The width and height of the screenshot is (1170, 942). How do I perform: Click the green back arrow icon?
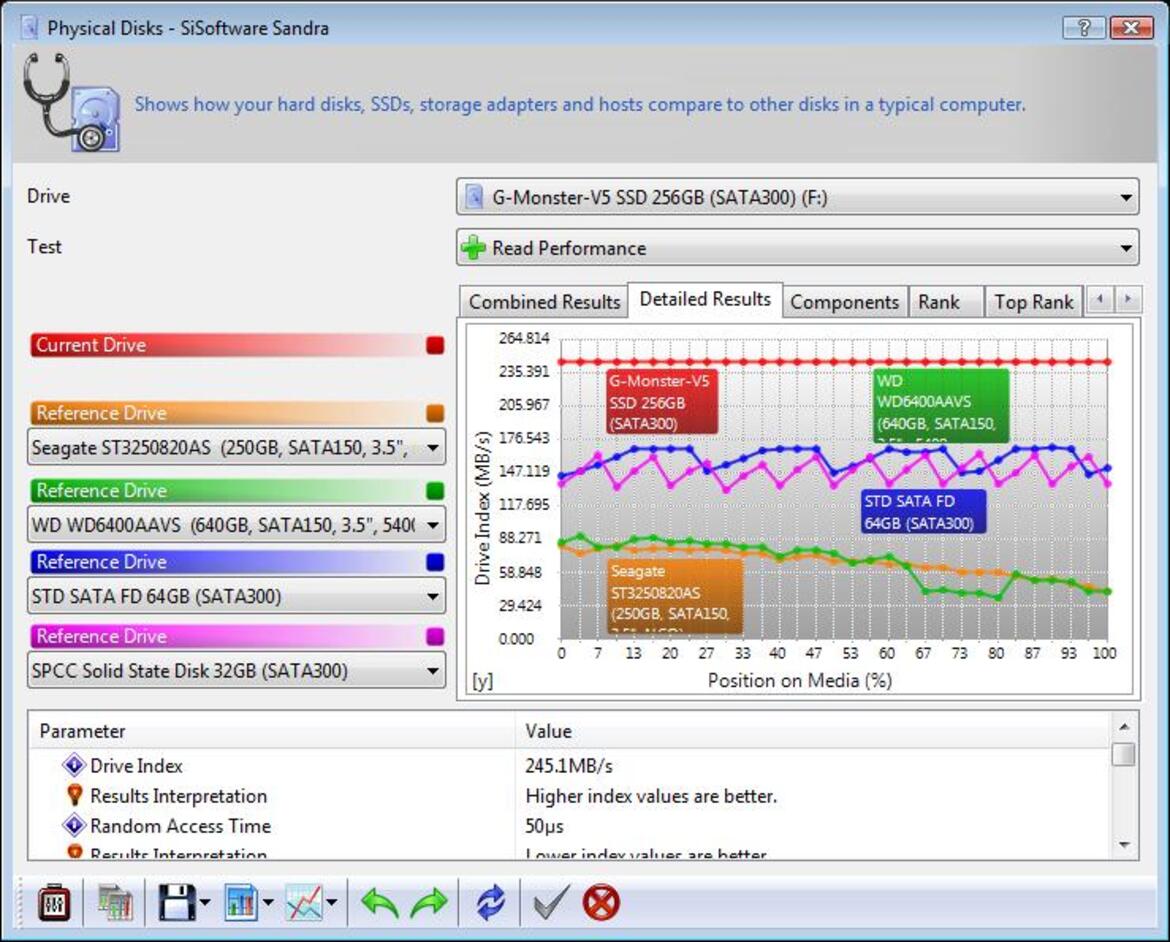[380, 903]
